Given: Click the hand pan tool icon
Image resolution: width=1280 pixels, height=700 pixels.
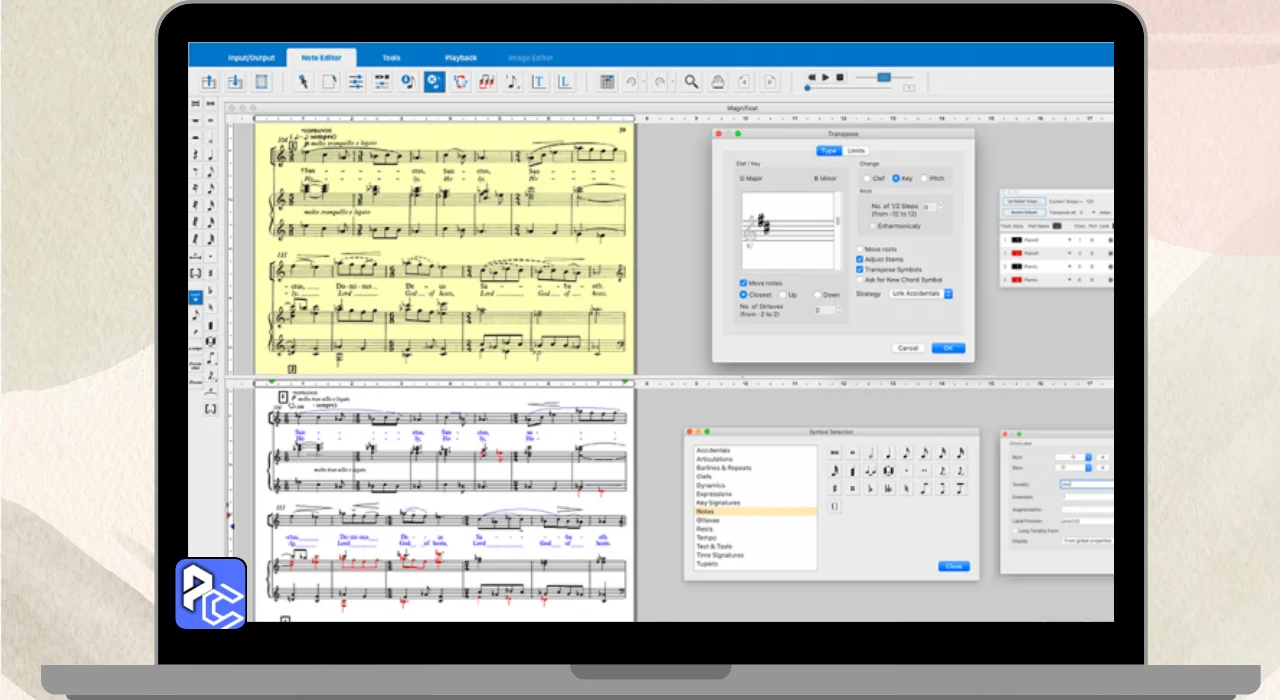Looking at the screenshot, I should [x=718, y=82].
